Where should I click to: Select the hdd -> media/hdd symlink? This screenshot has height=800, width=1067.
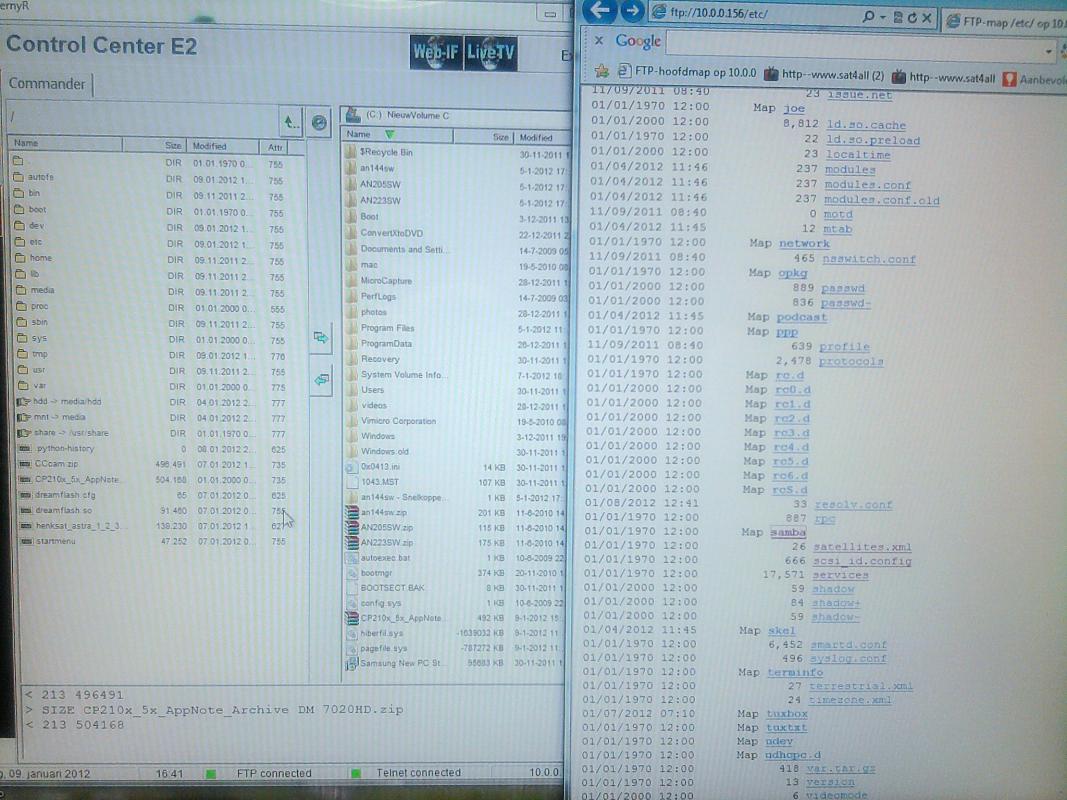pyautogui.click(x=59, y=401)
